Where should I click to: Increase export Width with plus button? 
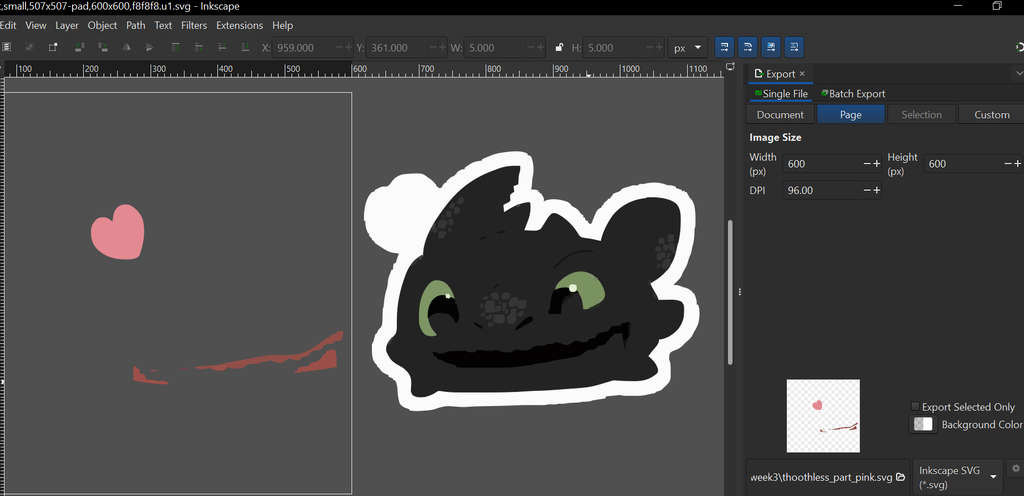point(877,164)
